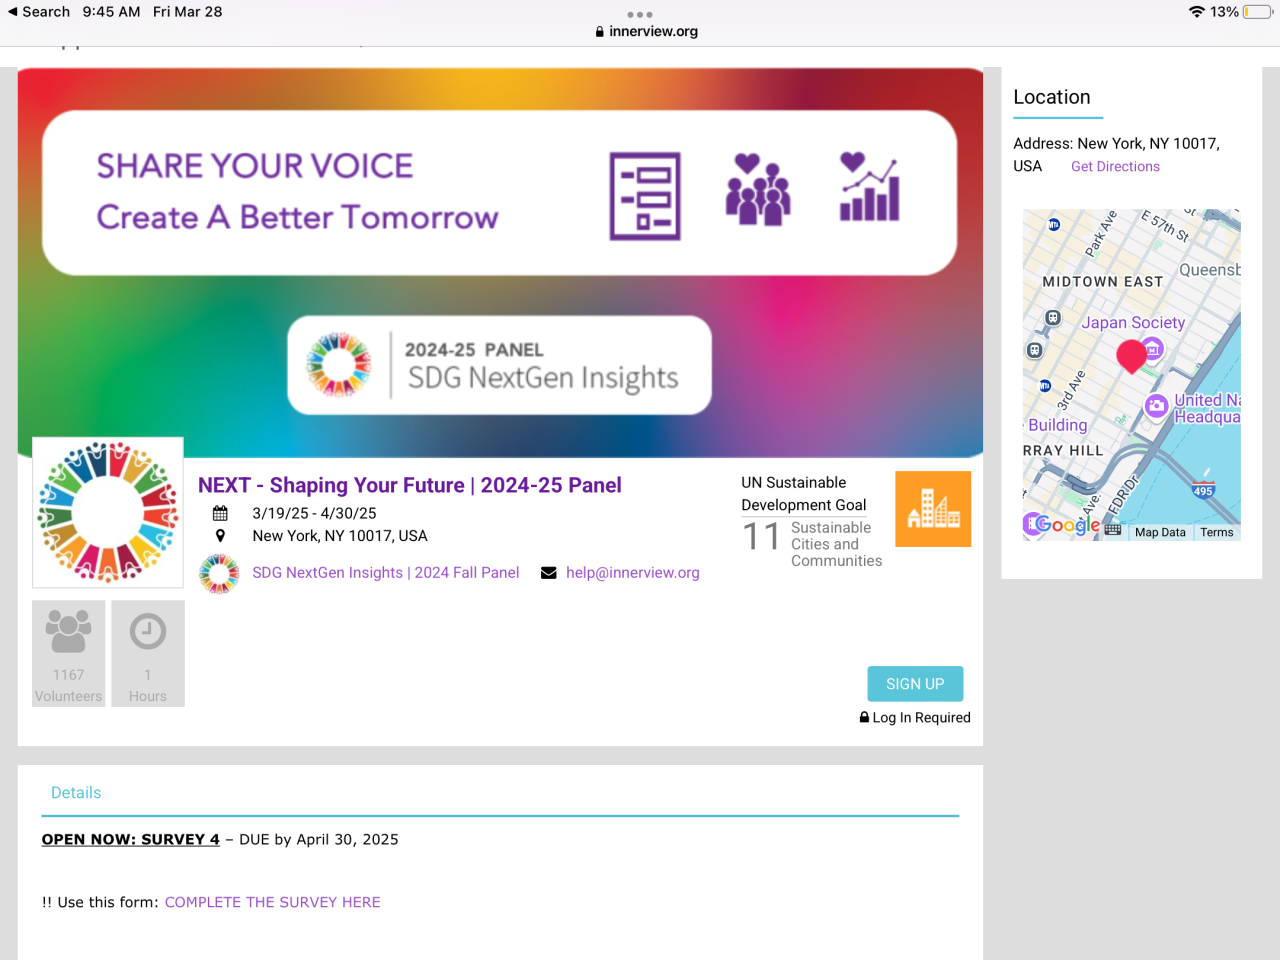Open the SDG color wheel profile image

pos(108,512)
